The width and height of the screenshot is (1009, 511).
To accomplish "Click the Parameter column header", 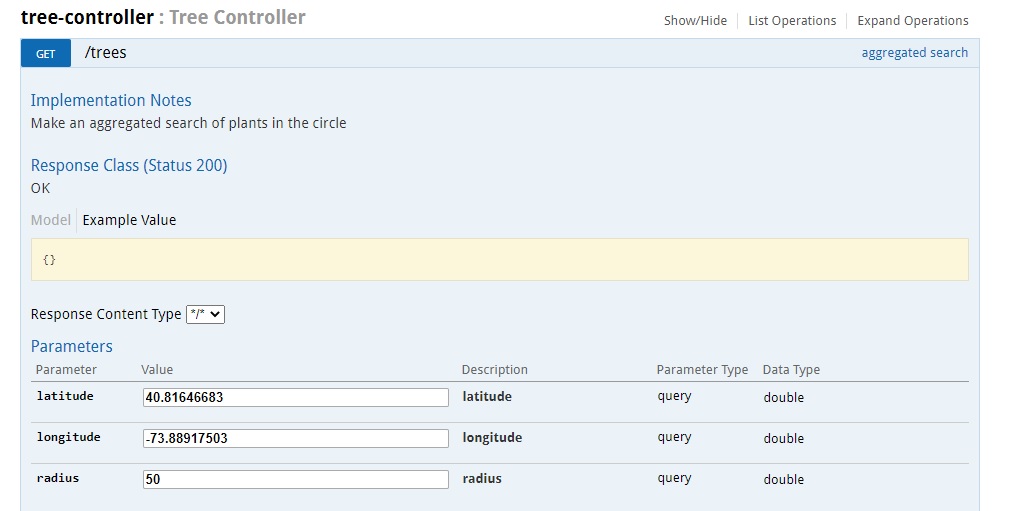I will point(66,370).
